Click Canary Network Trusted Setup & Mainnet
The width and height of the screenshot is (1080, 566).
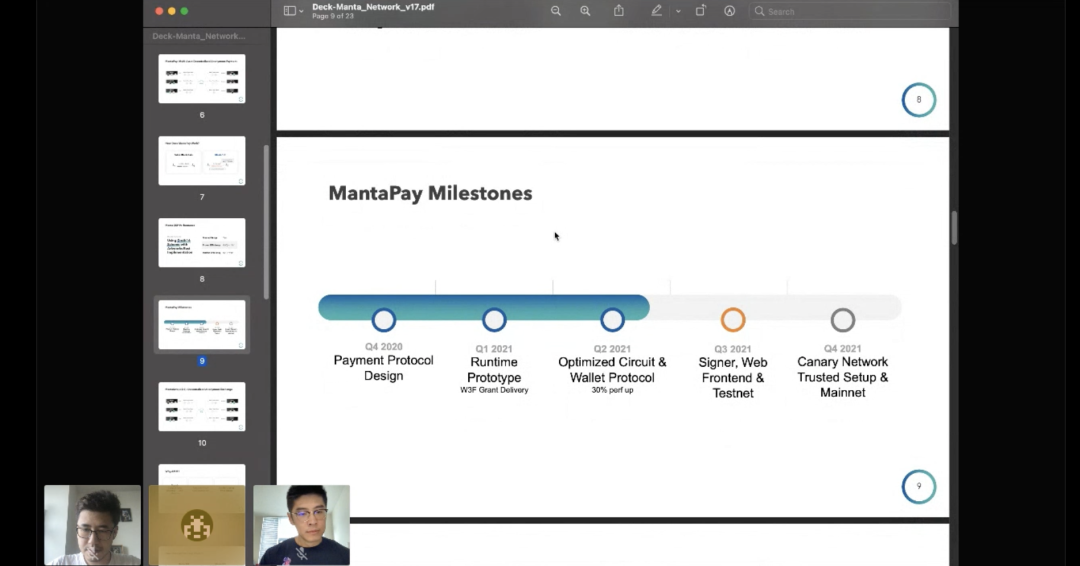(842, 377)
